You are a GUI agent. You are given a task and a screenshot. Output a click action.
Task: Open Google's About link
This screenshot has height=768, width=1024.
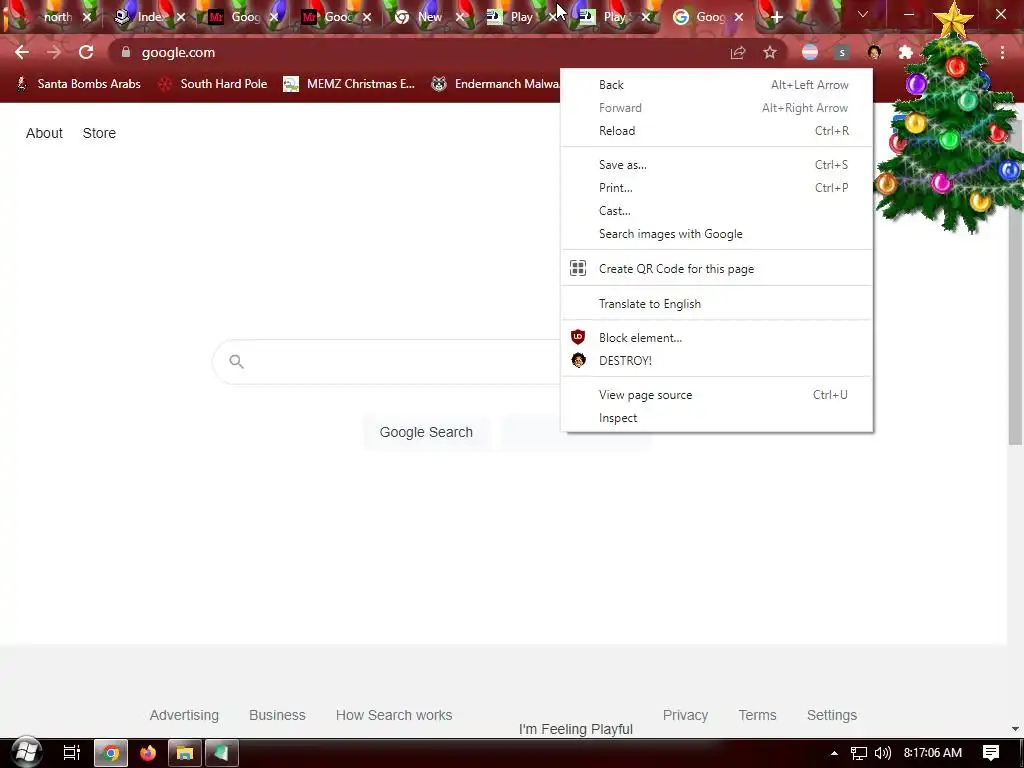(x=44, y=133)
